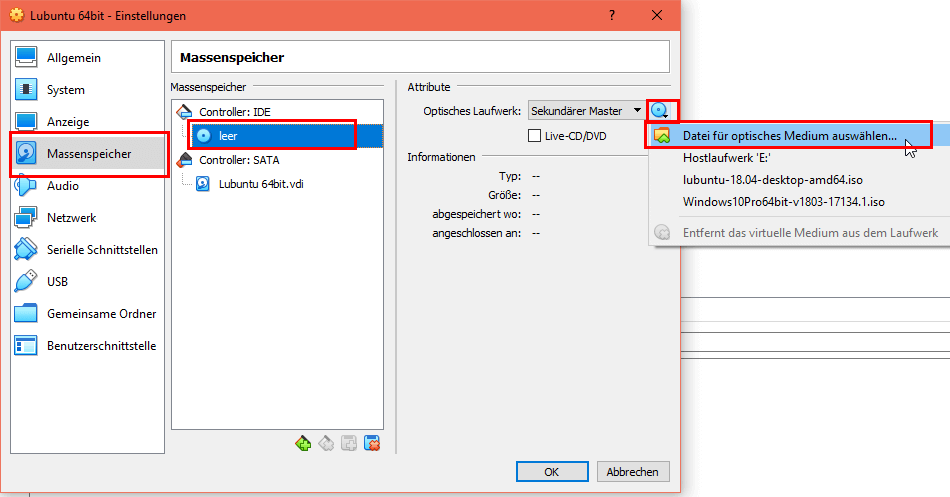
Task: Confirm settings with OK button
Action: coord(552,472)
